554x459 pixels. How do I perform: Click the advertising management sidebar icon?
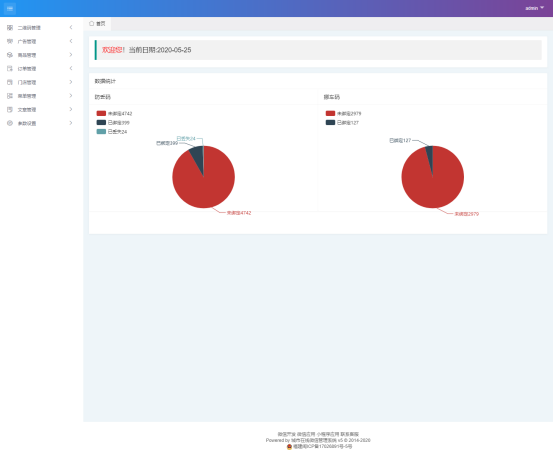(x=10, y=41)
